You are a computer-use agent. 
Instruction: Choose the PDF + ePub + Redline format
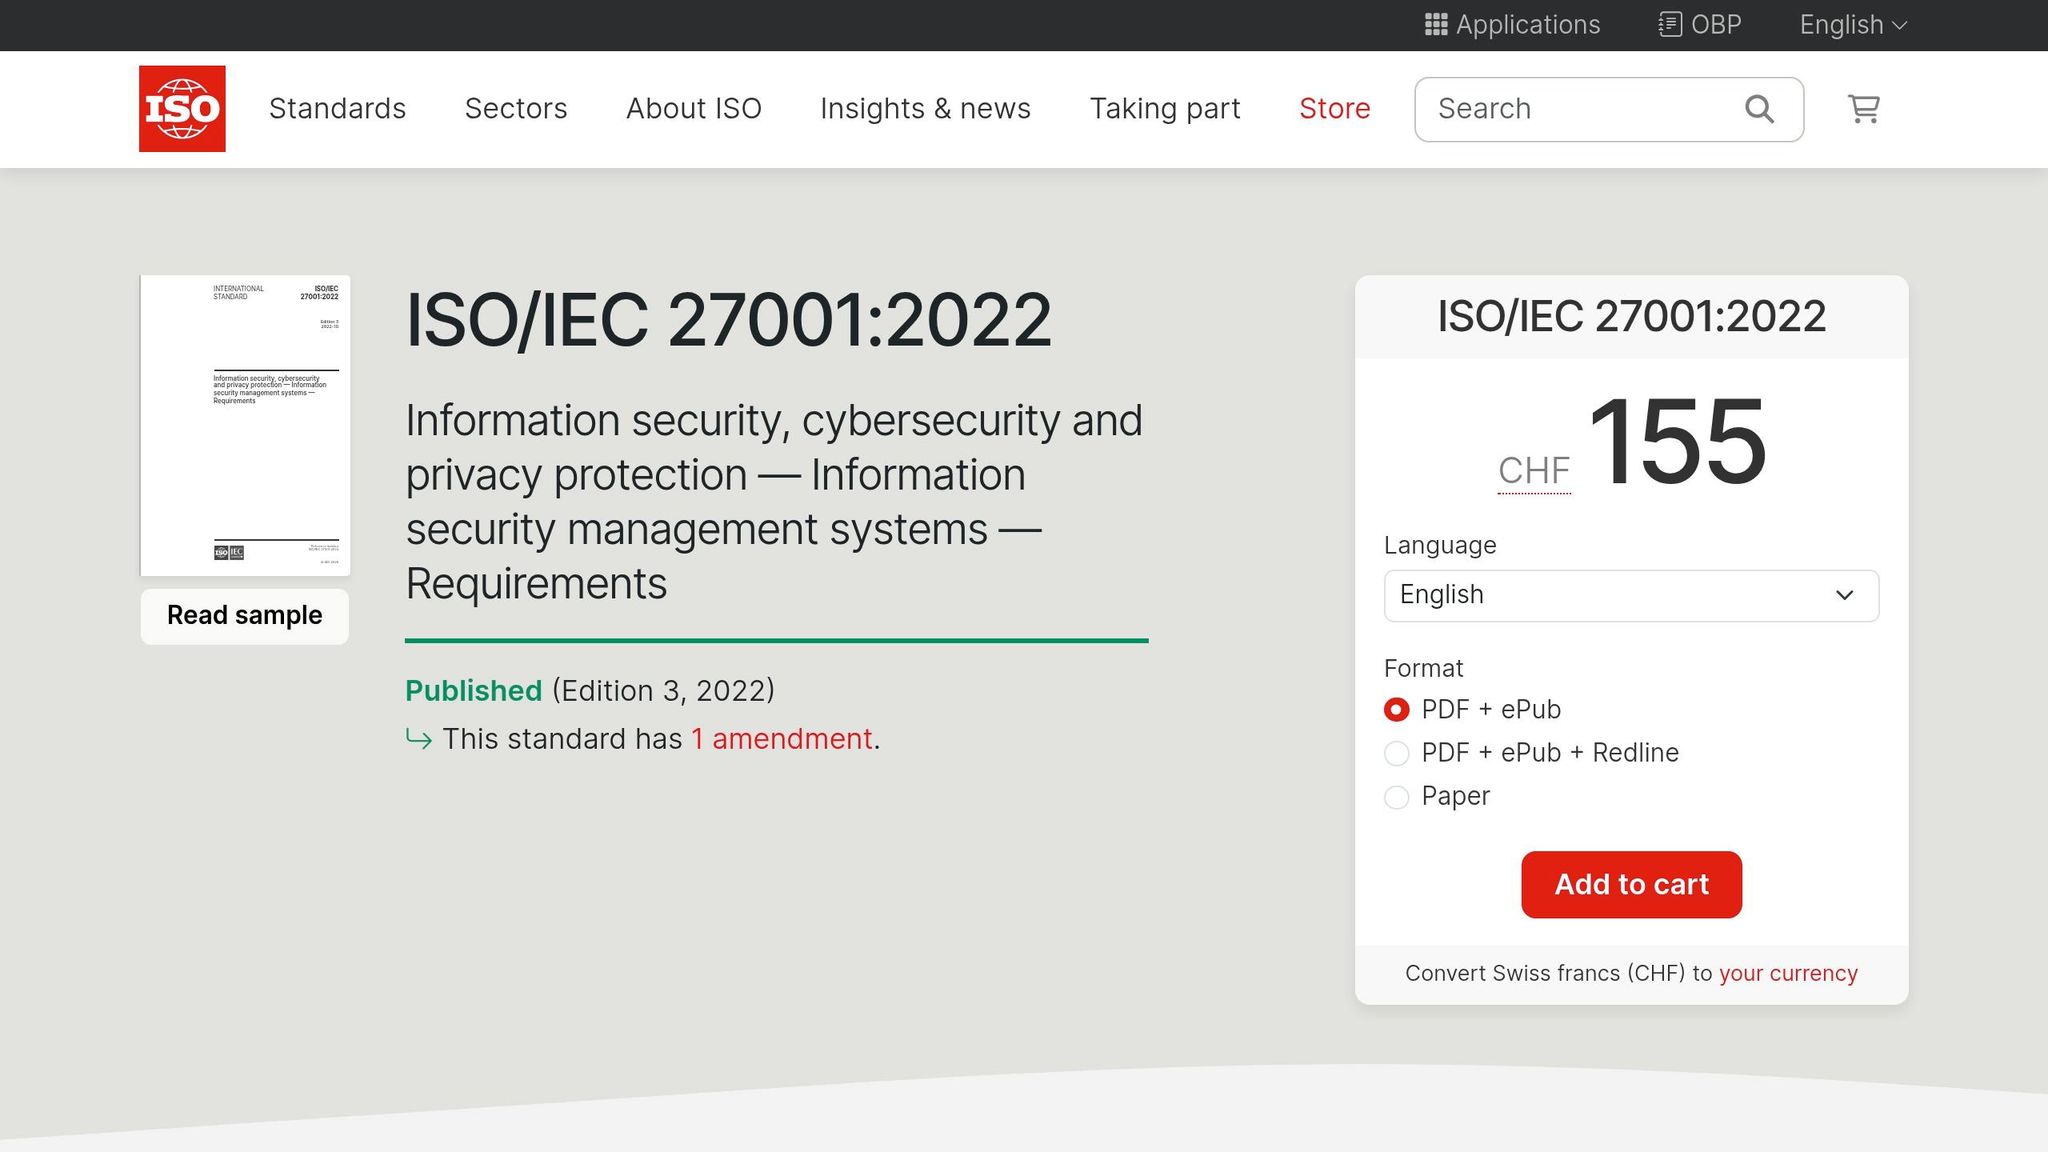pos(1396,753)
